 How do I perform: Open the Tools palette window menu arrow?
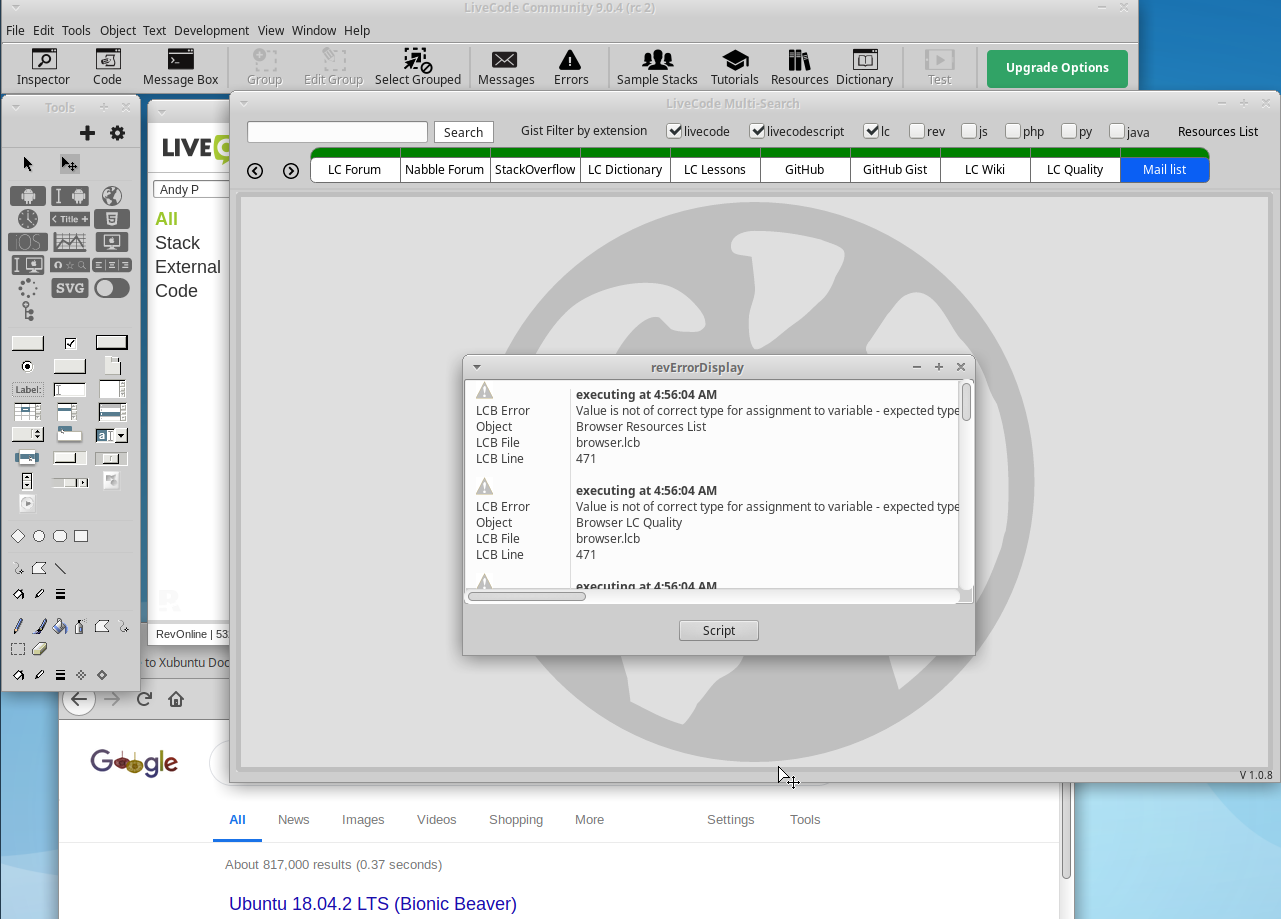pos(15,106)
